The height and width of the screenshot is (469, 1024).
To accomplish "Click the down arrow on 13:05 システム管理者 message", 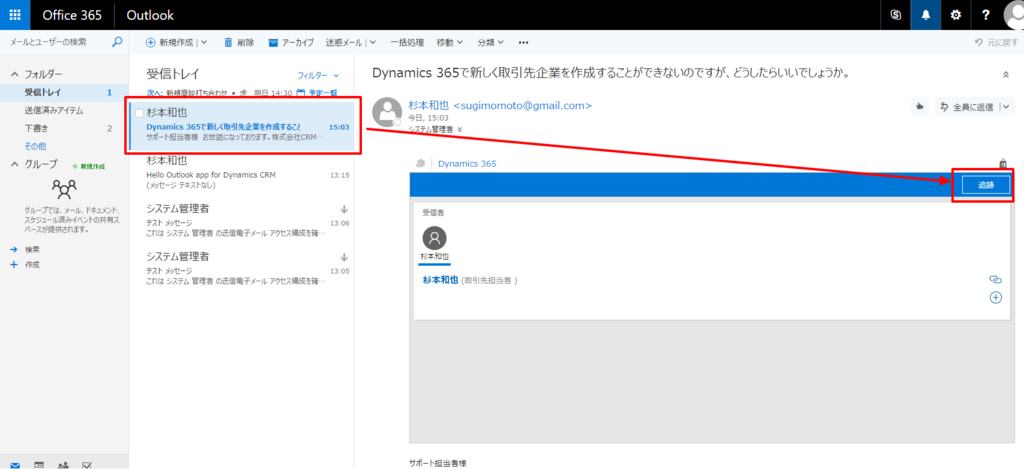I will tap(344, 257).
